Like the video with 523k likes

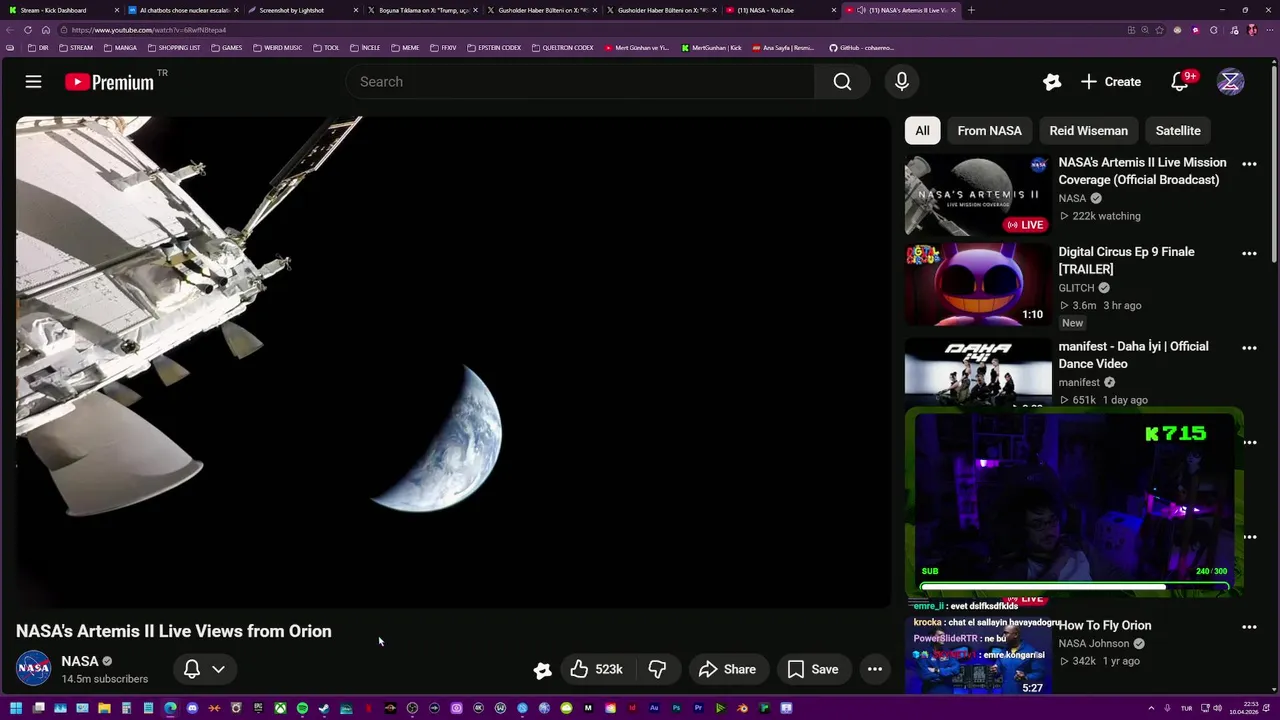597,669
